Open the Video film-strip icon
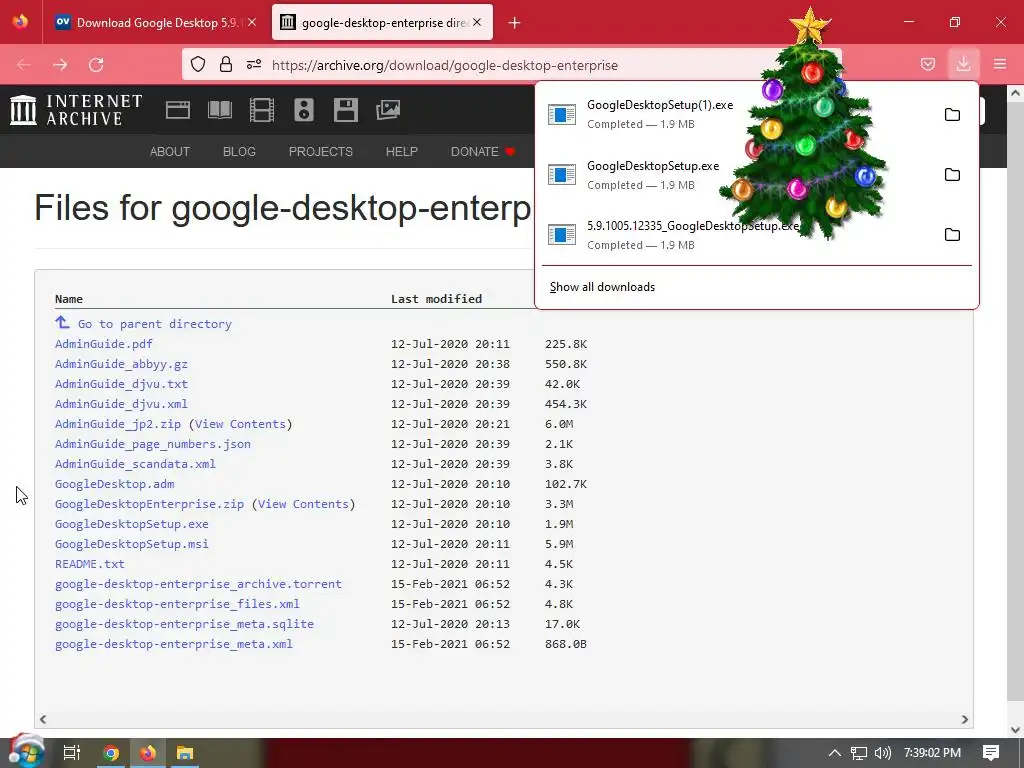 pyautogui.click(x=262, y=110)
